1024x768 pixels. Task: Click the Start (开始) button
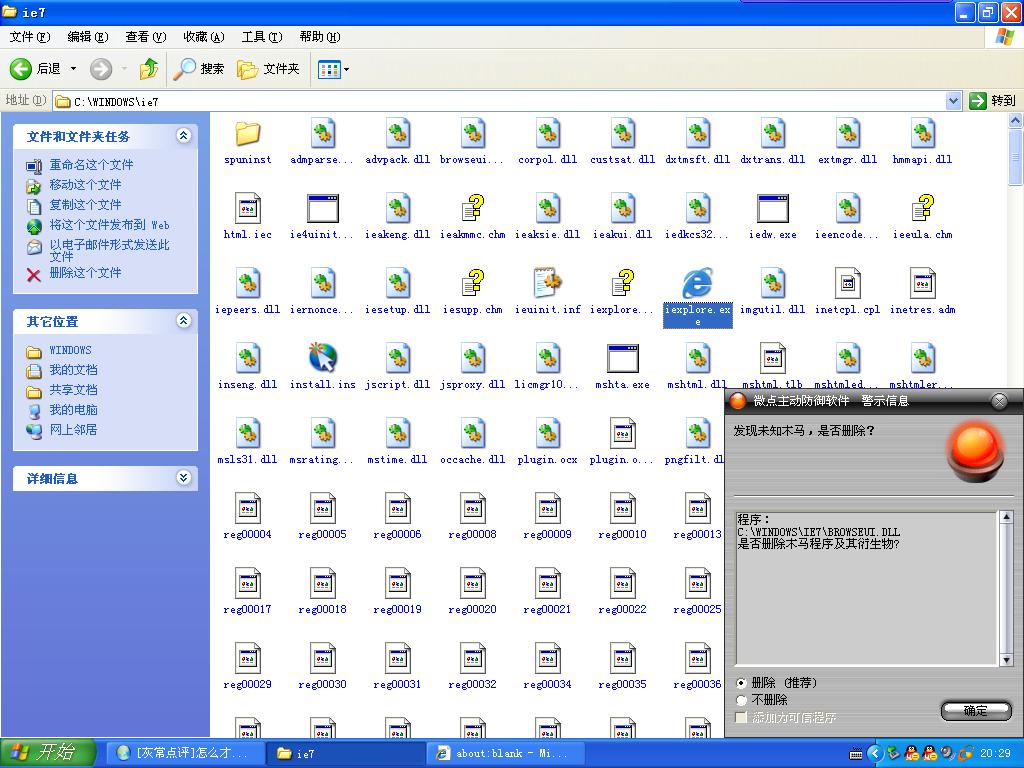tap(49, 753)
